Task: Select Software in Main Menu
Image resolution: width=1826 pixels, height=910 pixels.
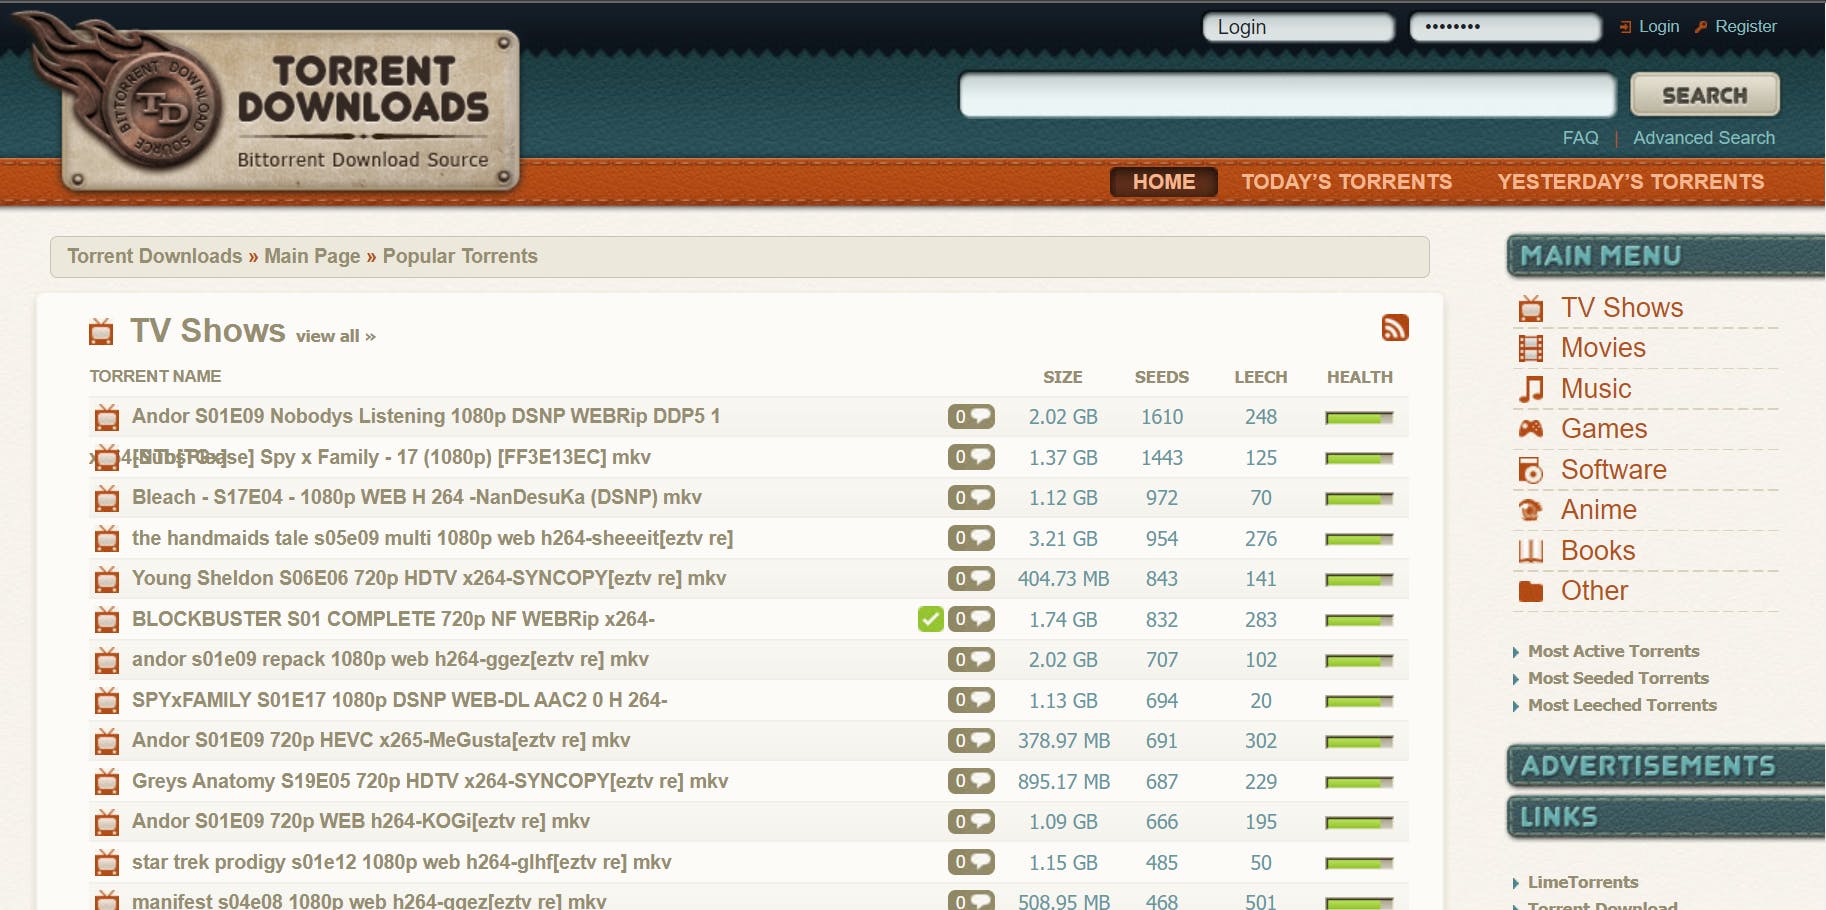Action: point(1613,470)
